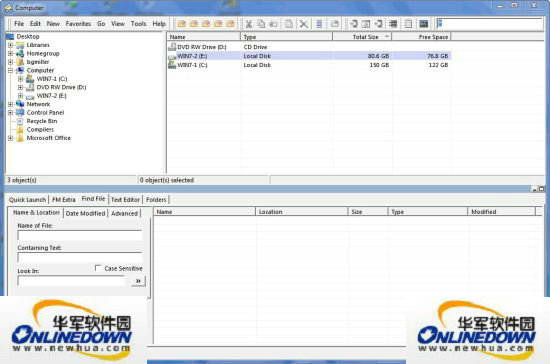Click the 80.6 GB total size cell
The width and height of the screenshot is (550, 364).
pos(378,56)
